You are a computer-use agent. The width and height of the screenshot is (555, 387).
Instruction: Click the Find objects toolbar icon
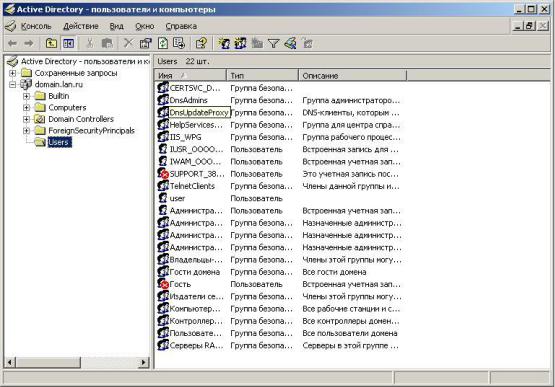(291, 44)
